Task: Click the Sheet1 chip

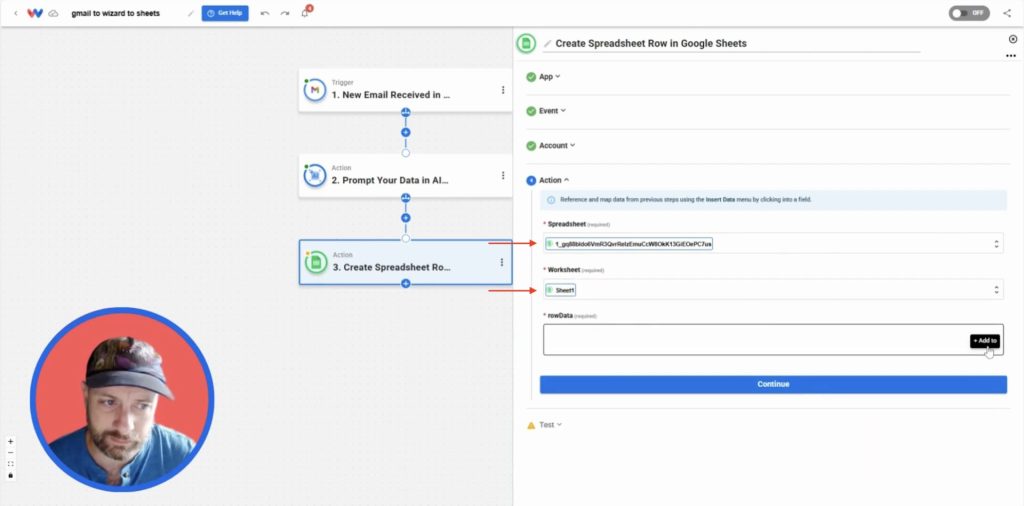Action: pyautogui.click(x=560, y=290)
